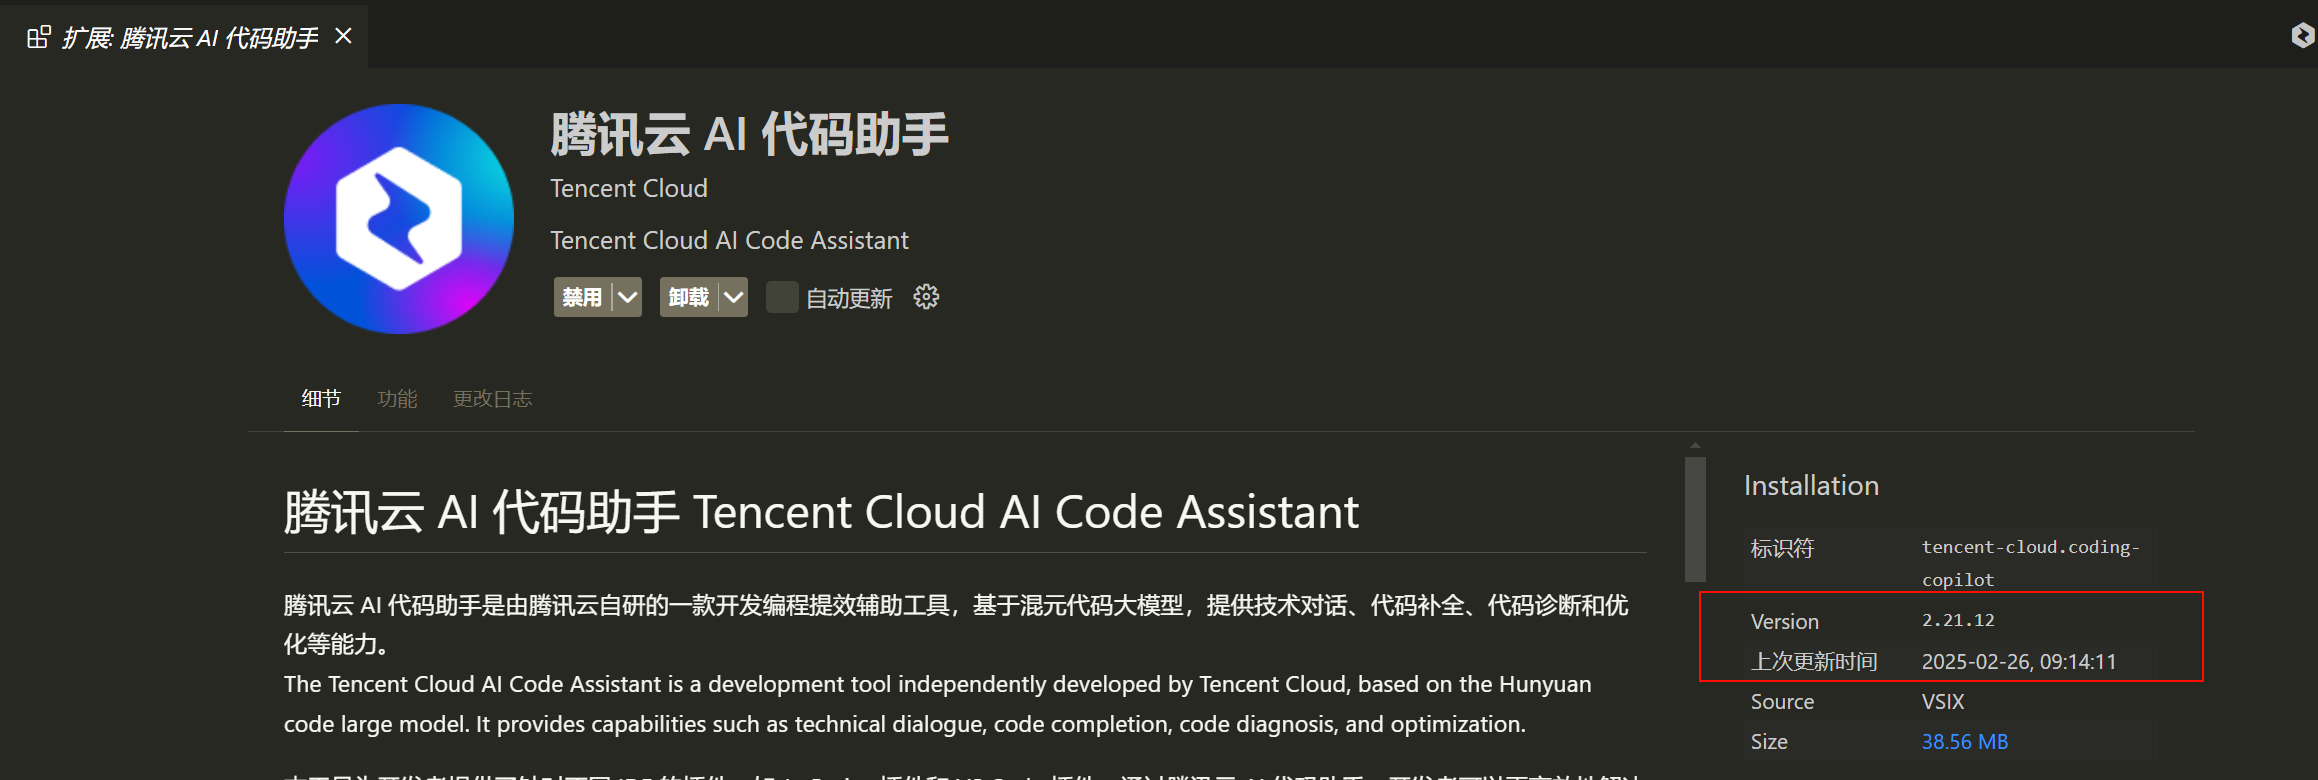Screen dimensions: 2318x780
Task: Click the tencent-cloud.coding-copilot identifier
Action: pyautogui.click(x=2030, y=563)
